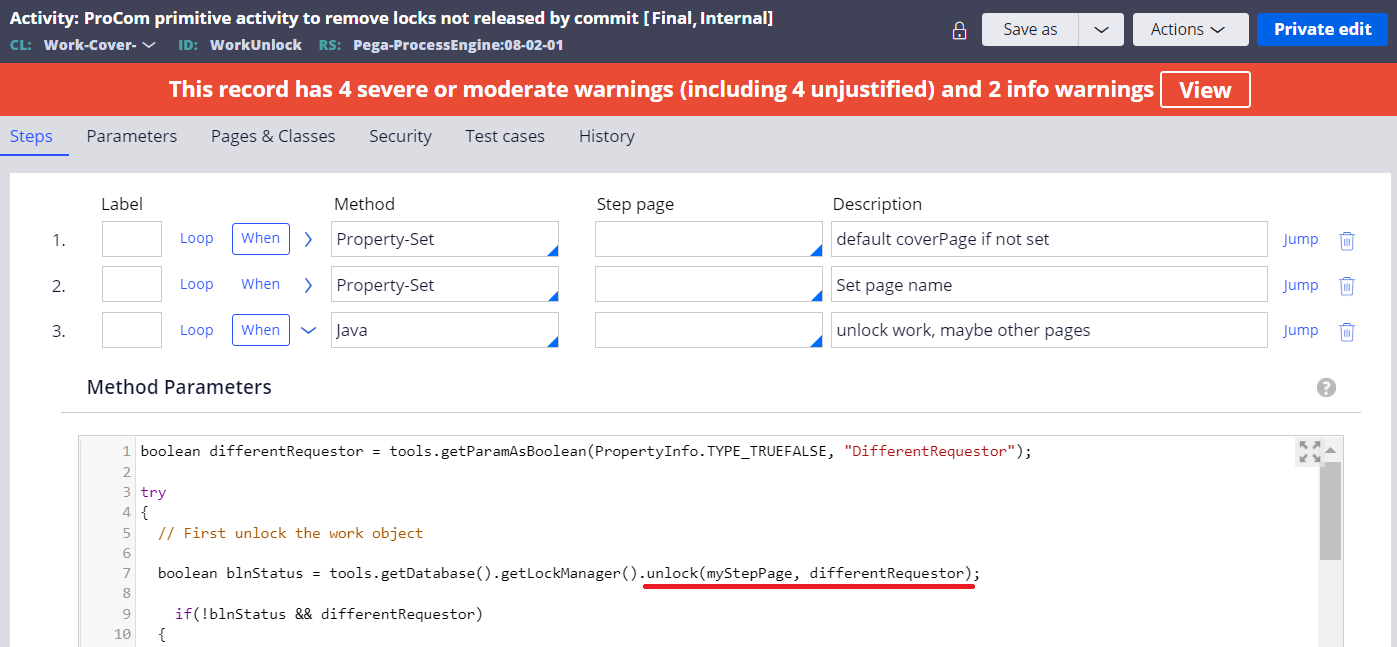This screenshot has width=1397, height=647.
Task: Delete step 1 using trash icon
Action: tap(1347, 240)
